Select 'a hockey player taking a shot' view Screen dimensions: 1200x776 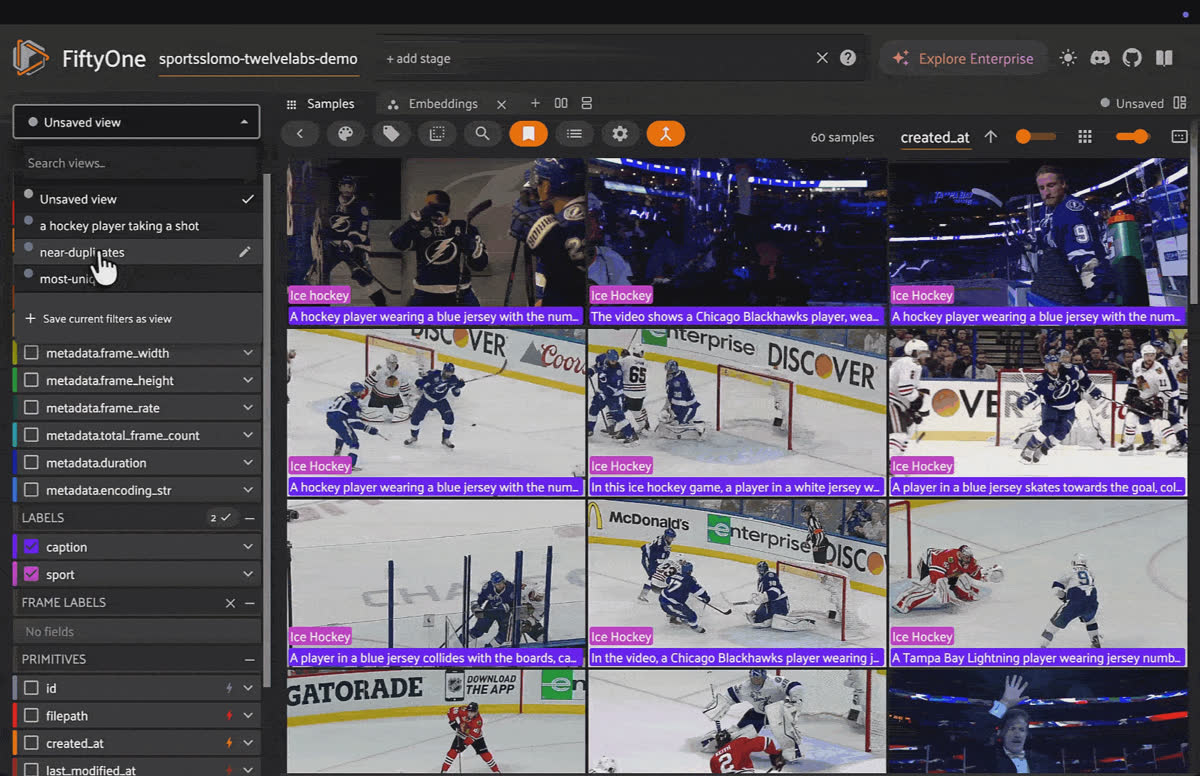point(138,226)
